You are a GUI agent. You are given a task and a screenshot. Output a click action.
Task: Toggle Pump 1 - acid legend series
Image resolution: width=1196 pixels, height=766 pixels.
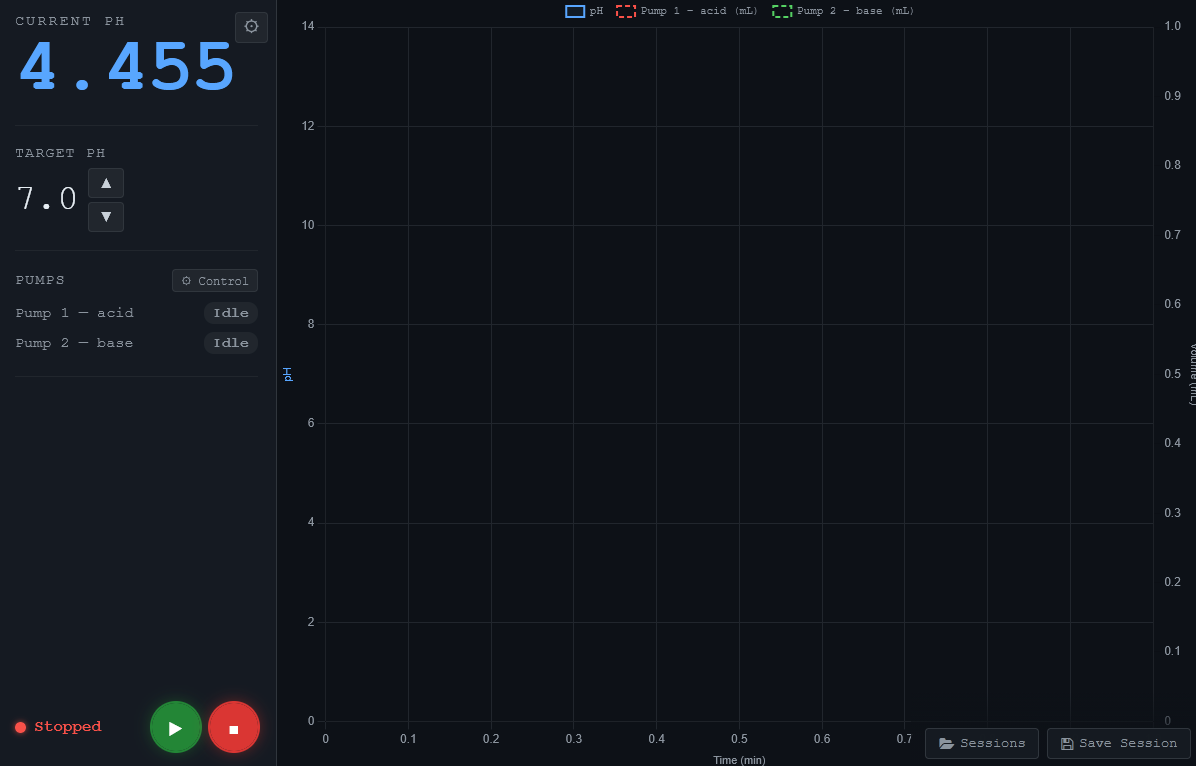686,11
